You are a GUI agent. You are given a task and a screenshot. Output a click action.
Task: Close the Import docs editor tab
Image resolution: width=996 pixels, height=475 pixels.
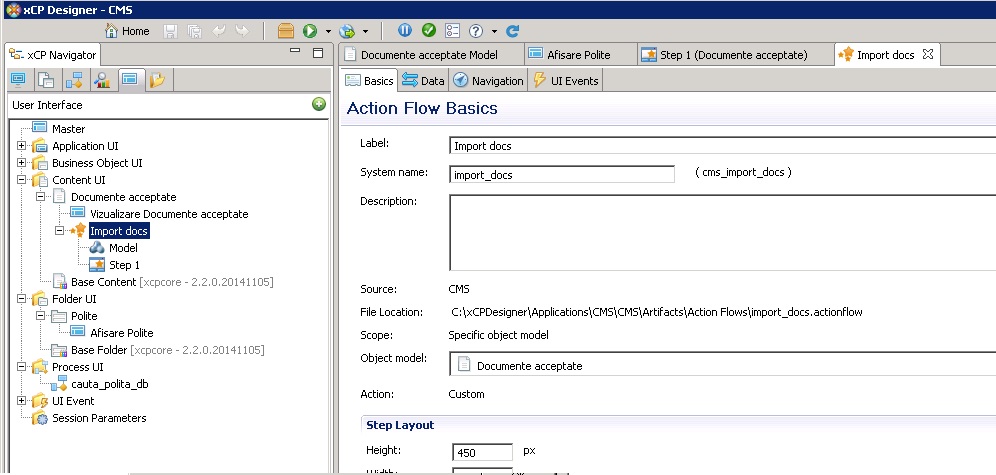pos(928,54)
